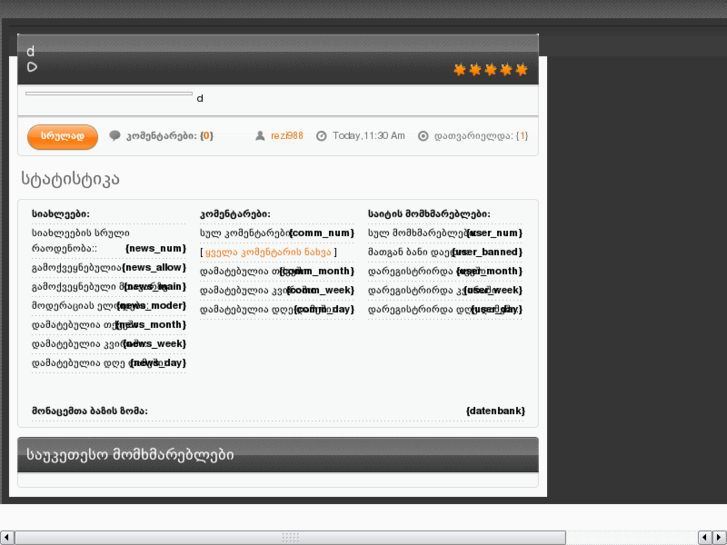Click the author user silhouette icon

click(x=260, y=136)
